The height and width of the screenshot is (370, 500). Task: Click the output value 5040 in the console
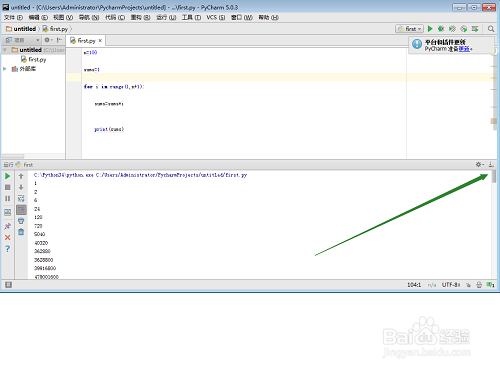point(39,234)
